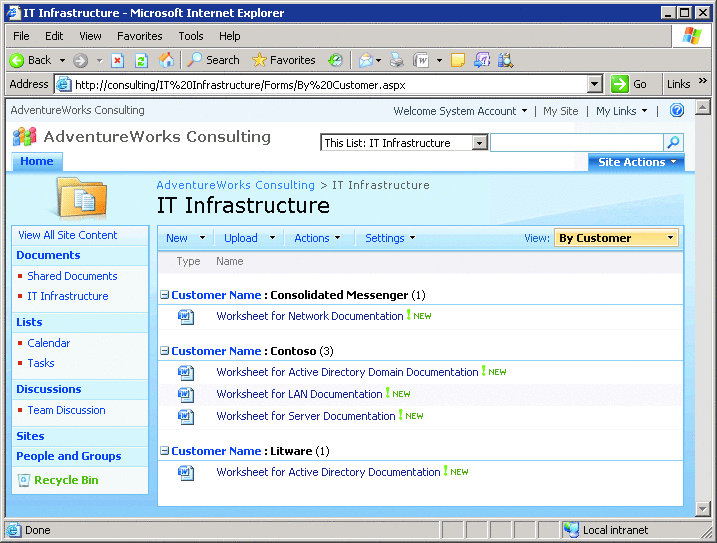
Task: Open Worksheet for LAN Documentation
Action: [299, 394]
